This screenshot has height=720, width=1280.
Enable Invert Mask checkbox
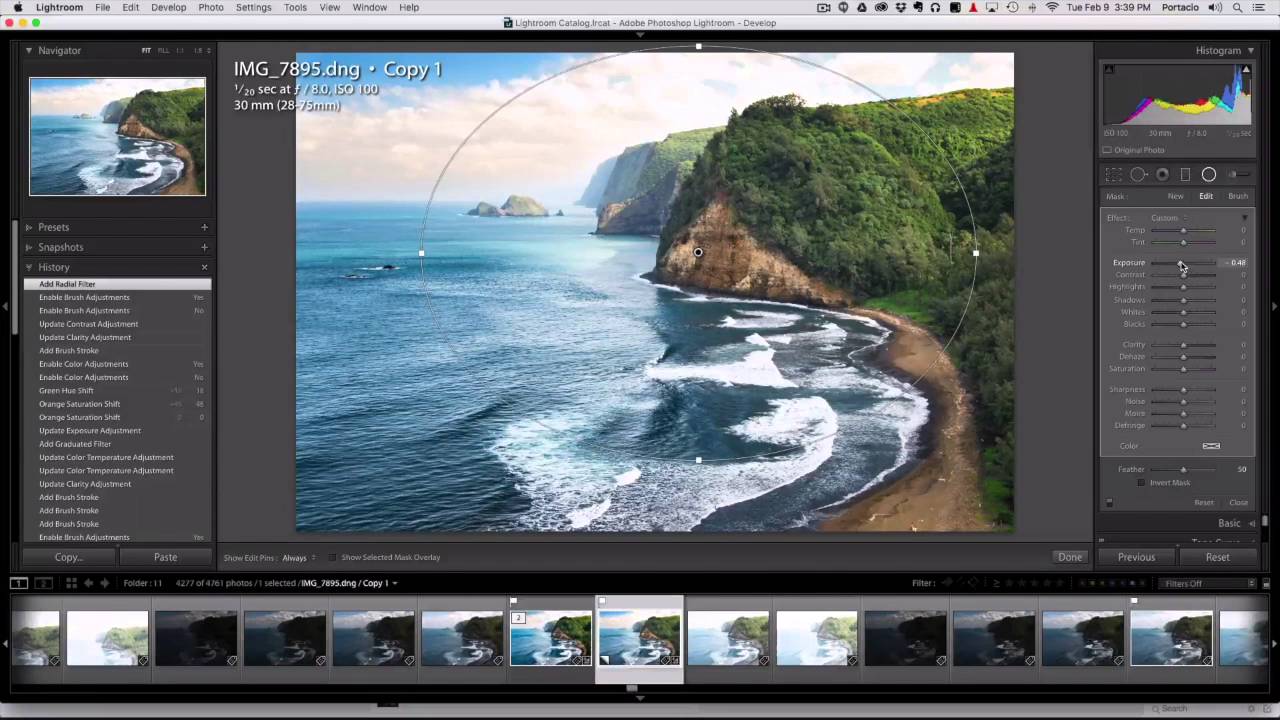click(x=1141, y=483)
